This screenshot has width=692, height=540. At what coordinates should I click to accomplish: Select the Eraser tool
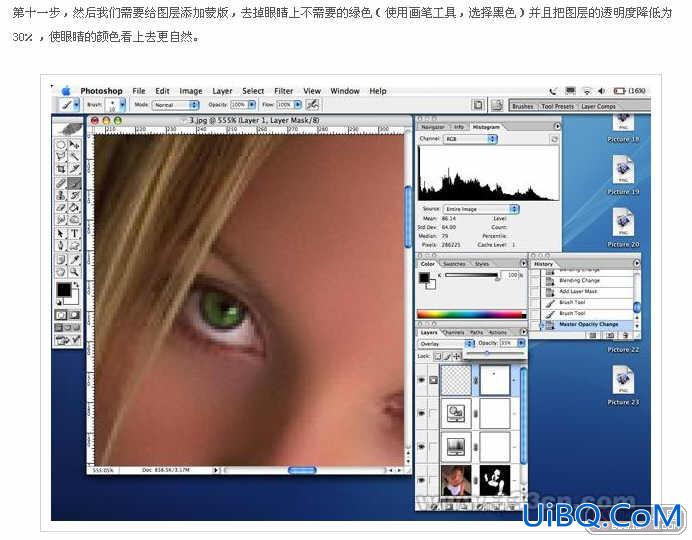(x=61, y=207)
